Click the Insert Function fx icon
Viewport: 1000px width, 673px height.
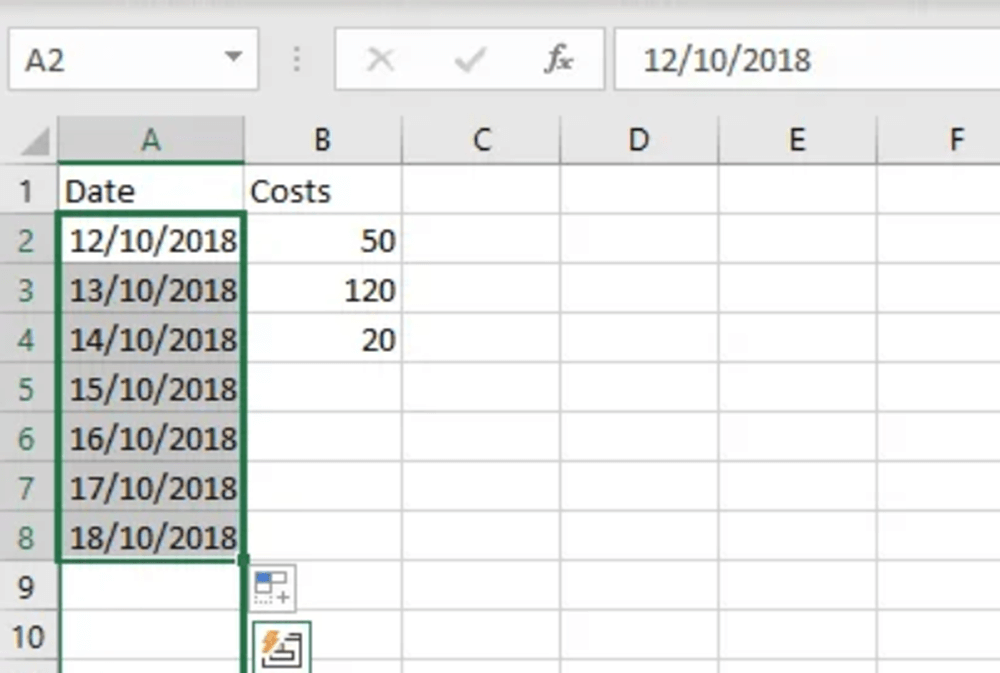point(558,60)
